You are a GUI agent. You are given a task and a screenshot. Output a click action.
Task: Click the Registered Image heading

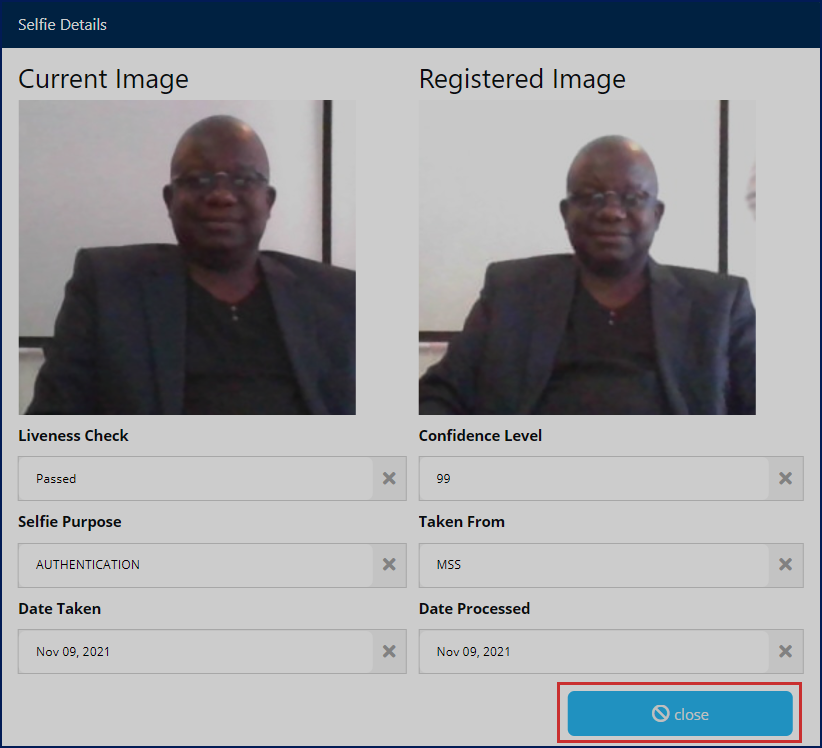tap(522, 79)
